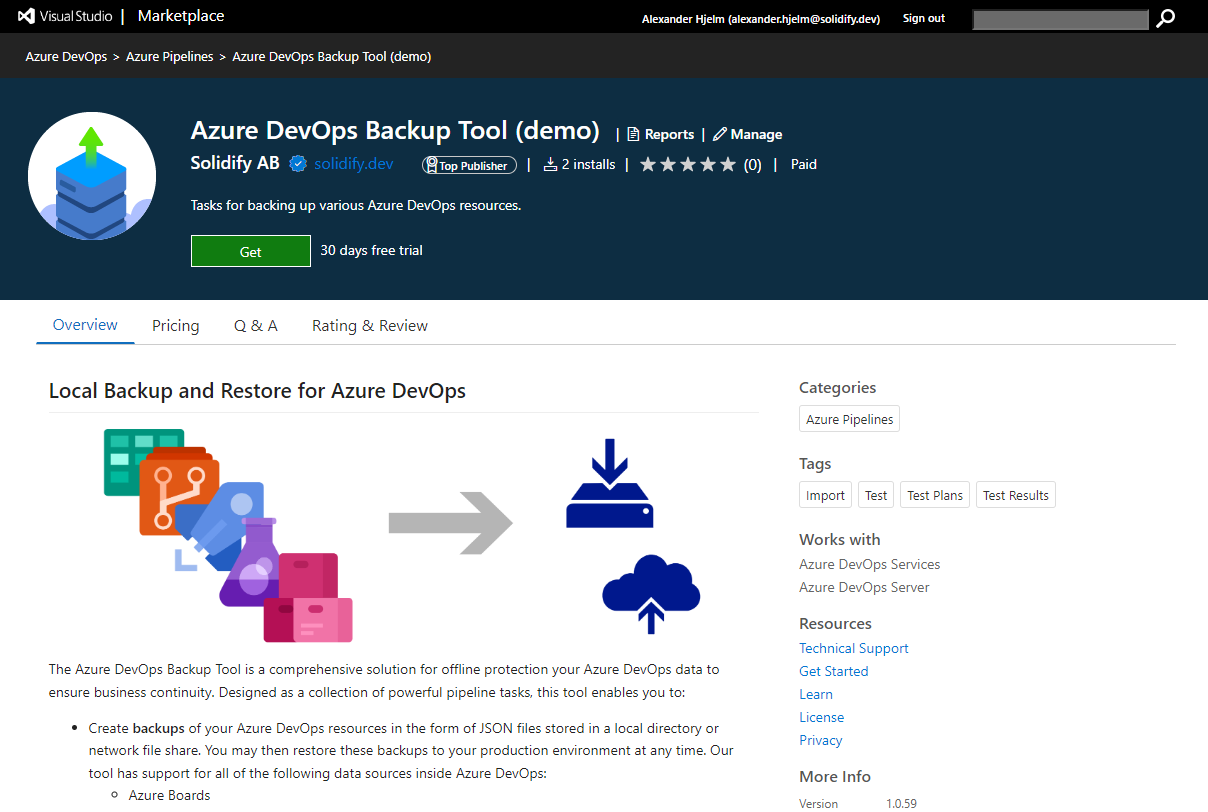Click the Test Results tag
This screenshot has height=812, width=1208.
1016,495
